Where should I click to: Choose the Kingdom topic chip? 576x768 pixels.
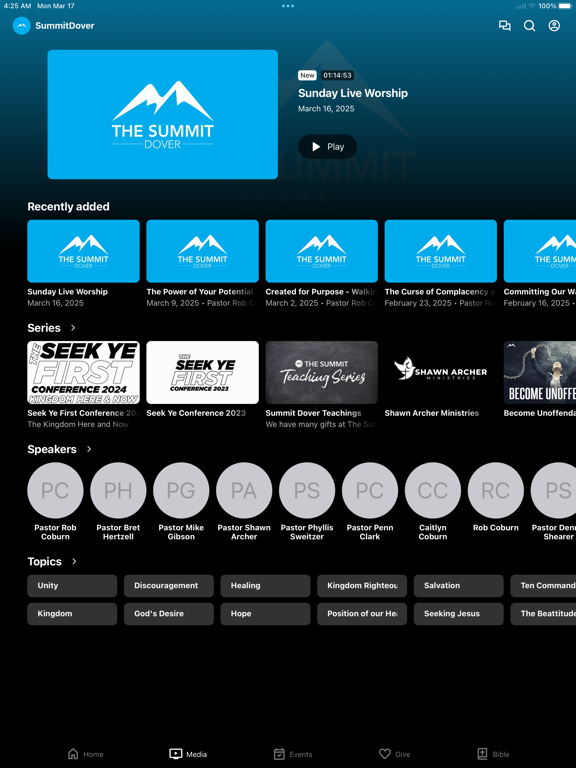pyautogui.click(x=72, y=614)
